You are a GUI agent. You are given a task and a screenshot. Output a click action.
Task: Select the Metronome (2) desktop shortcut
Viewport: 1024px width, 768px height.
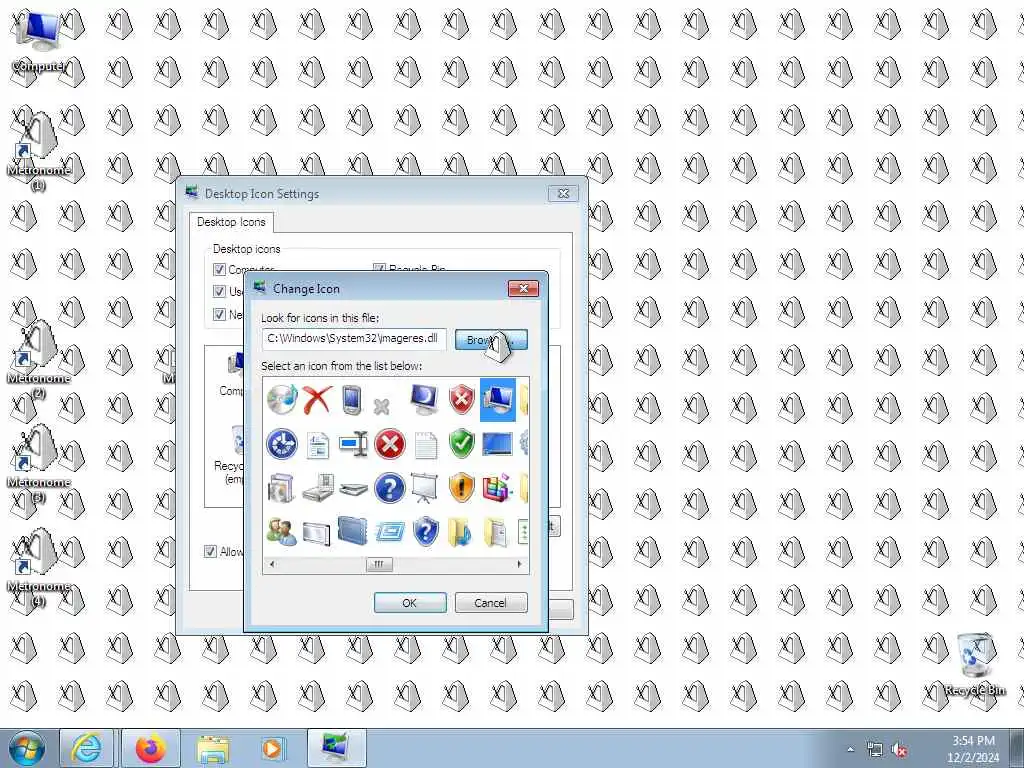pyautogui.click(x=38, y=359)
